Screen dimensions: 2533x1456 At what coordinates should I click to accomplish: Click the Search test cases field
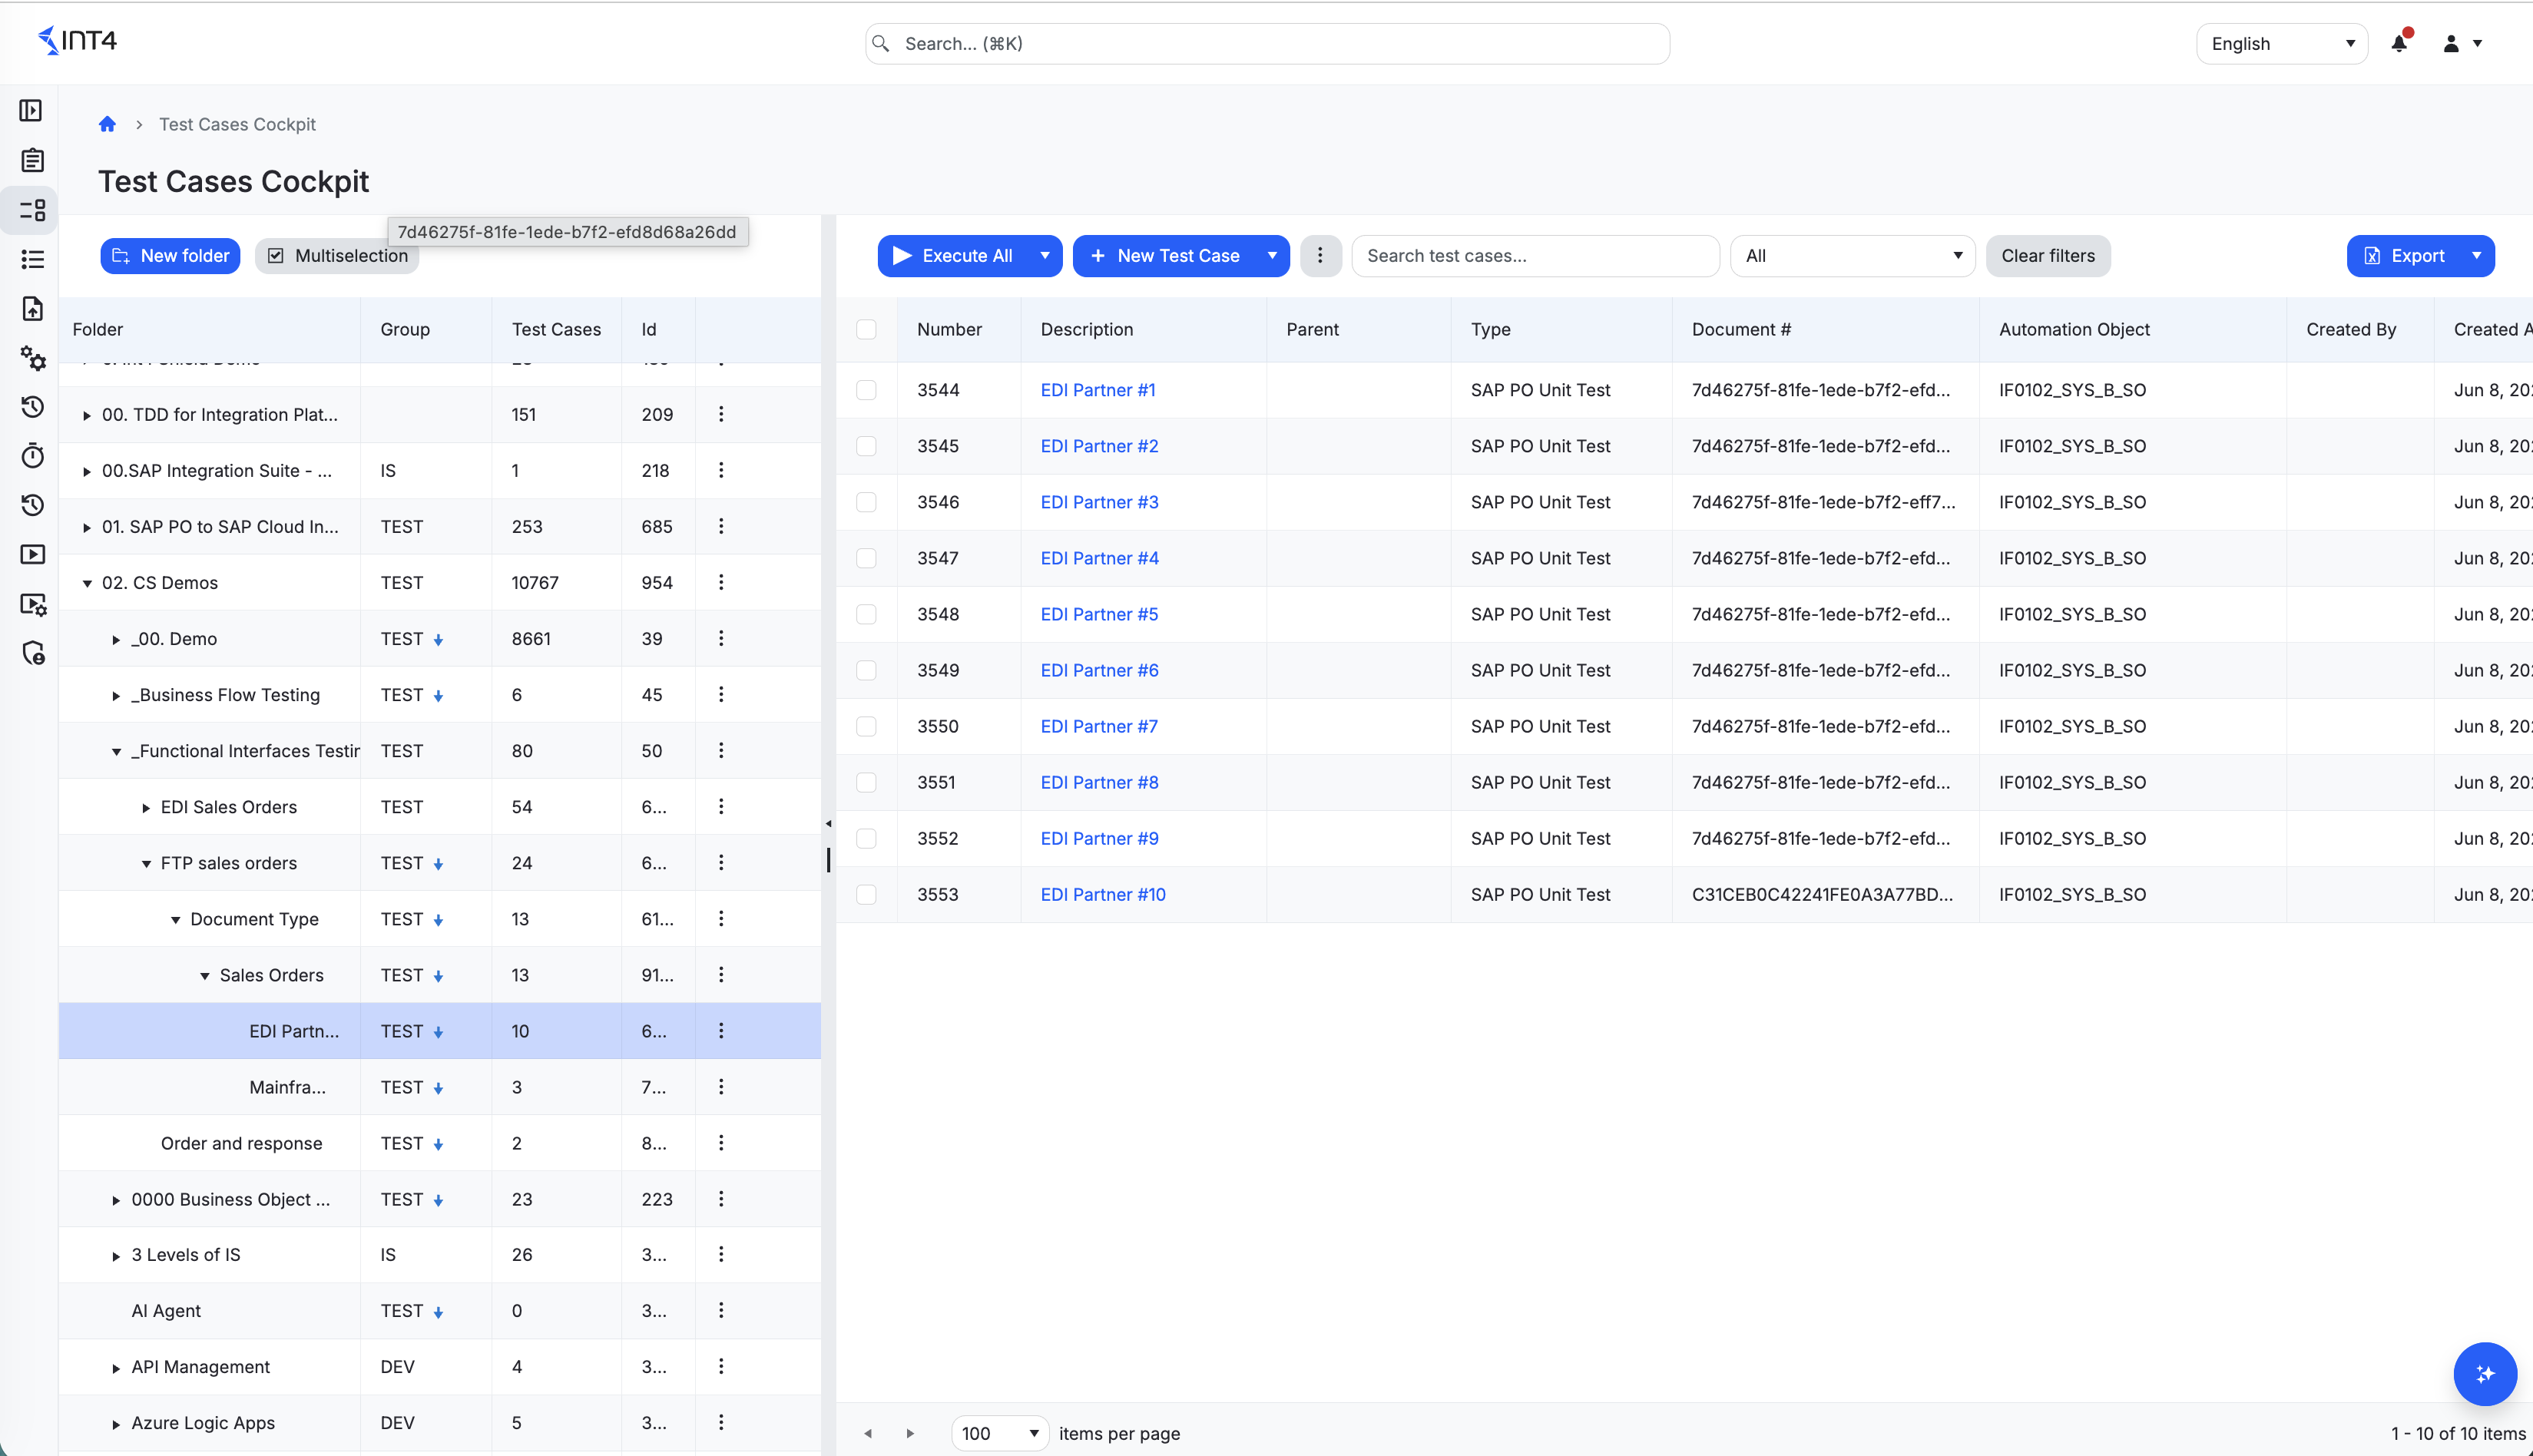[x=1535, y=256]
